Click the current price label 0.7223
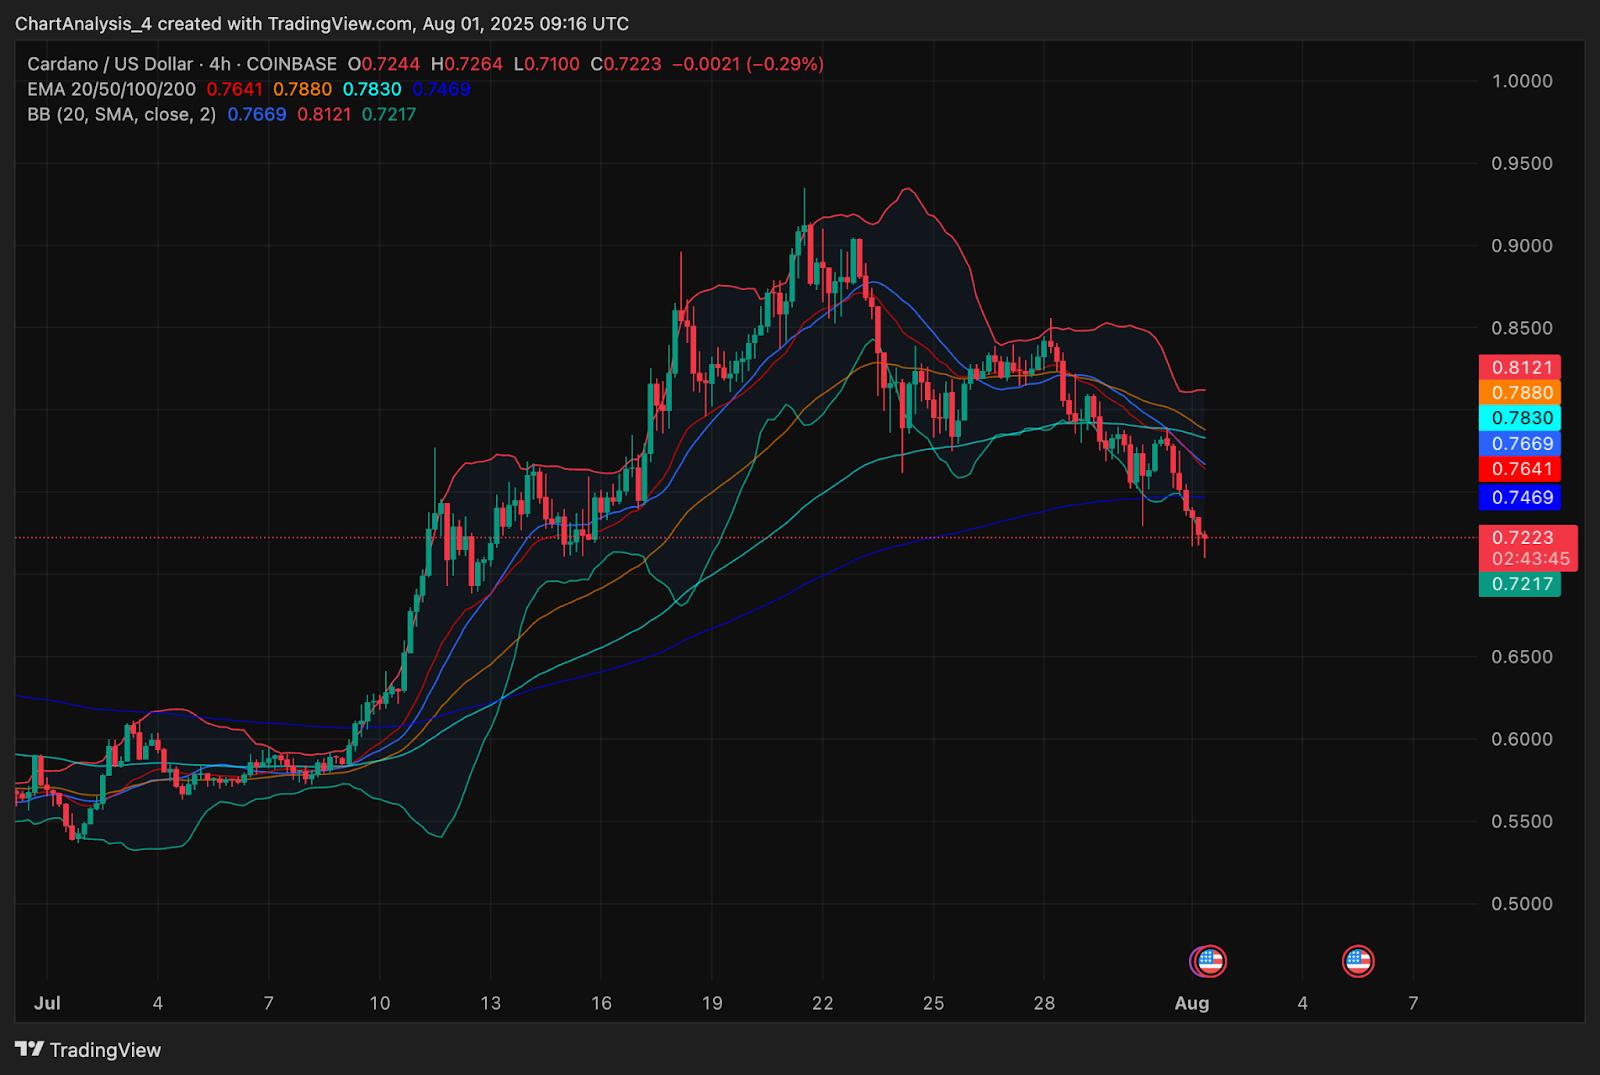 tap(1523, 538)
